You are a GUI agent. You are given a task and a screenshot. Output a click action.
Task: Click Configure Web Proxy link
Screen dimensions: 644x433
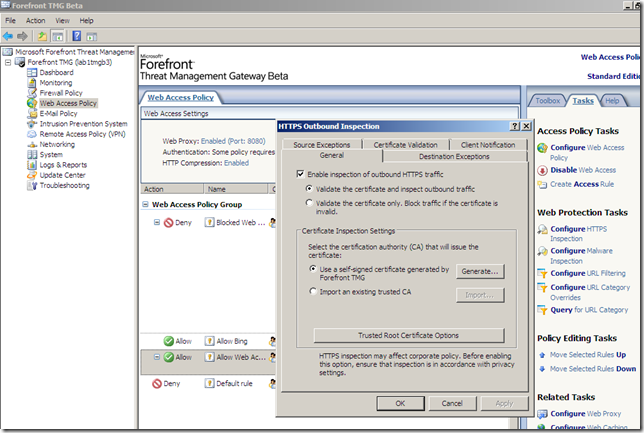[586, 414]
